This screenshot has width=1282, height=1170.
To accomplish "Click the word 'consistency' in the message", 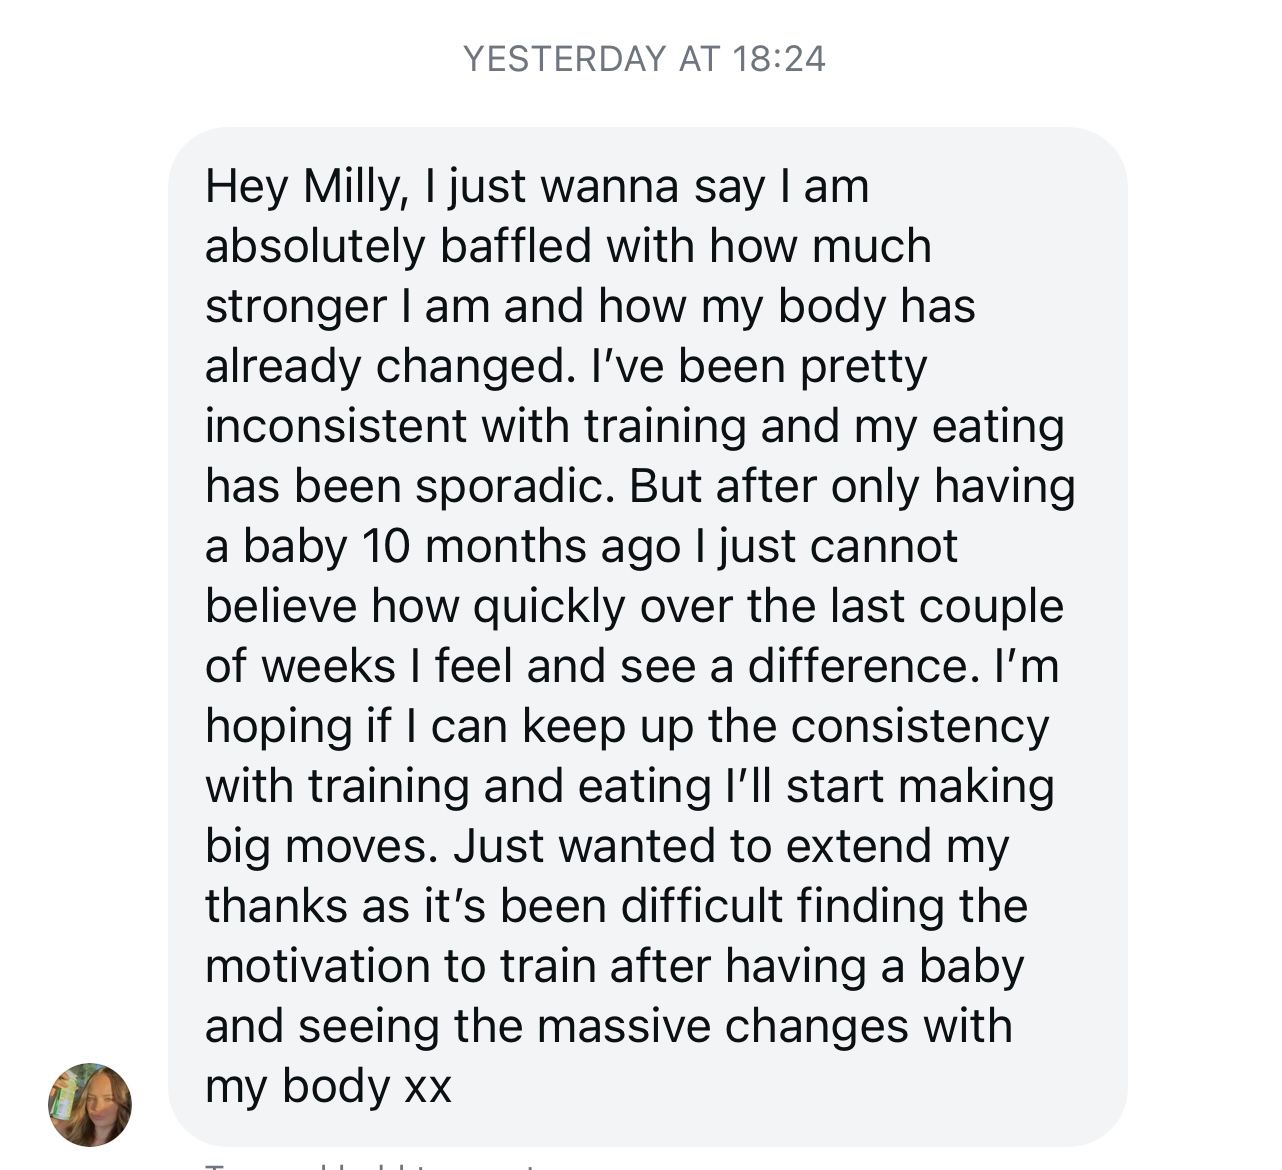I will click(919, 727).
